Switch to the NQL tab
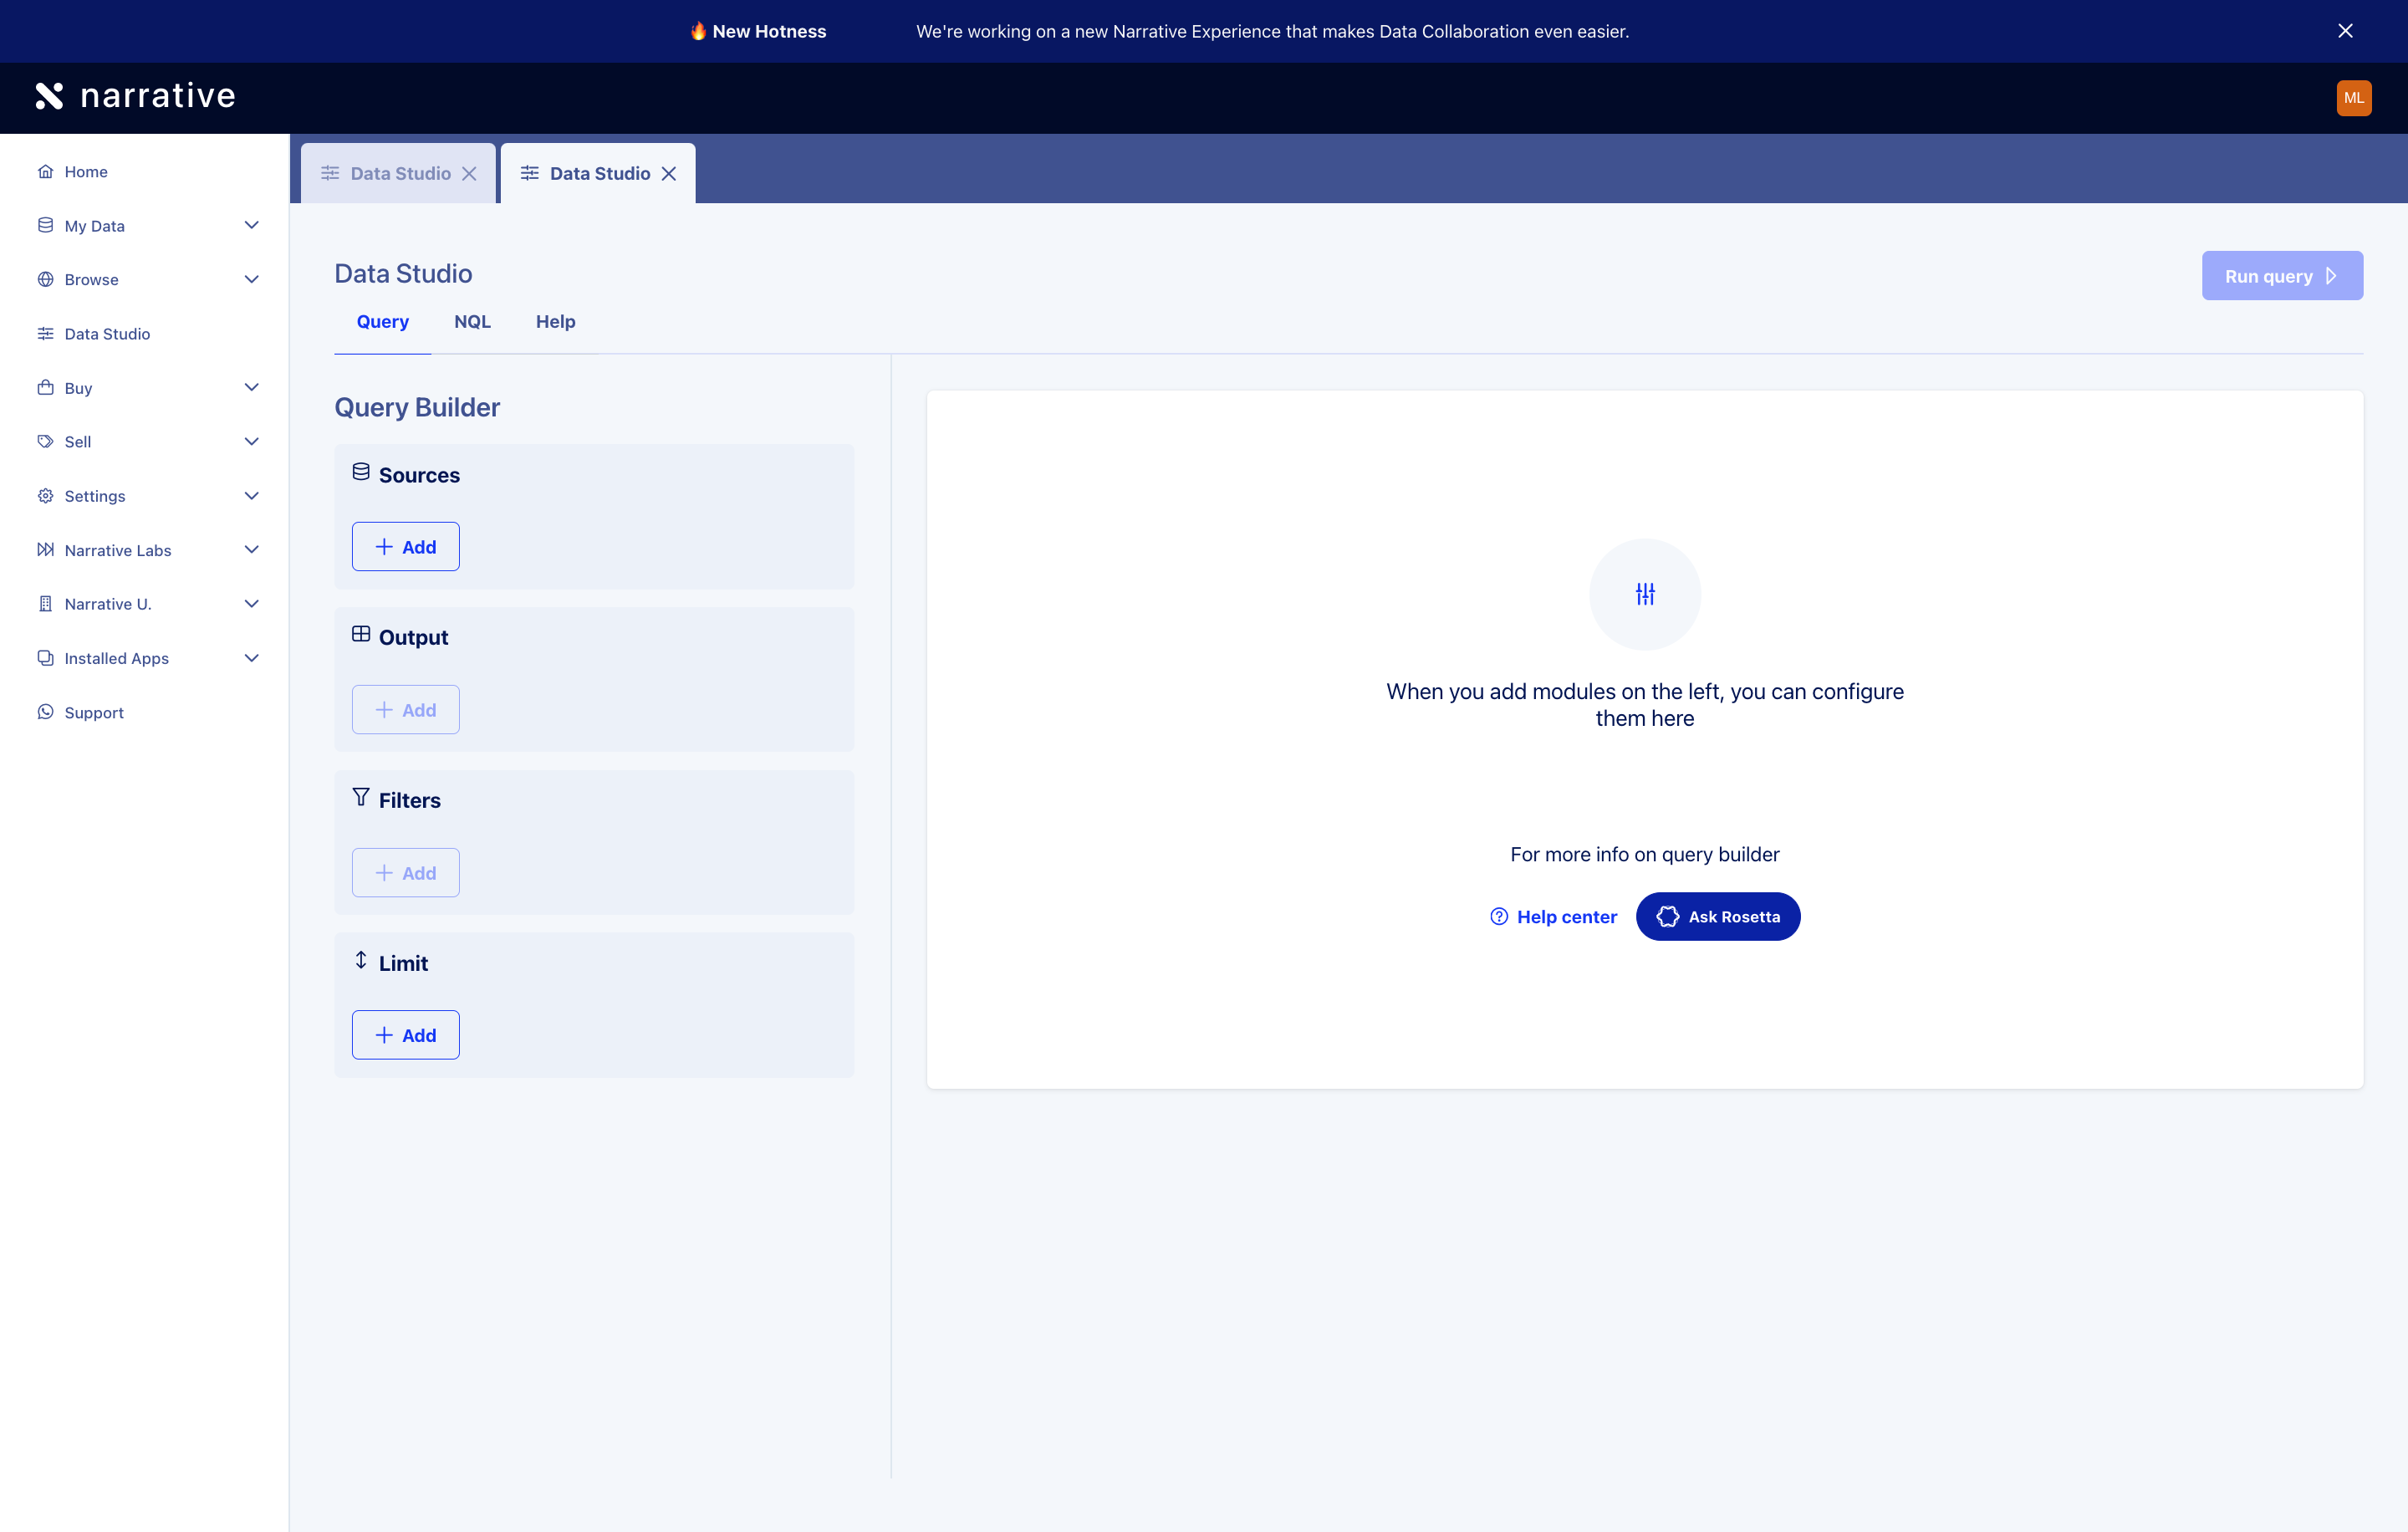This screenshot has width=2408, height=1532. click(x=472, y=321)
